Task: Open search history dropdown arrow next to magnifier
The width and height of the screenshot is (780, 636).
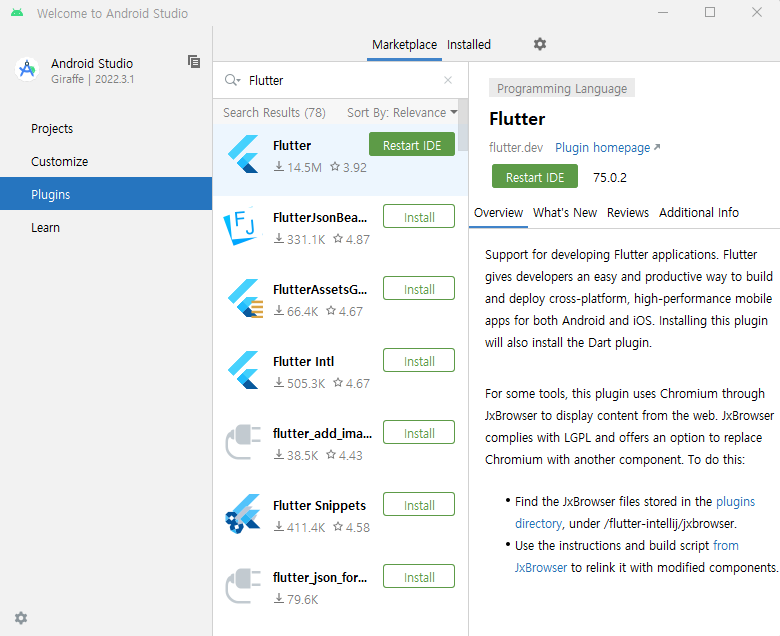Action: click(238, 81)
